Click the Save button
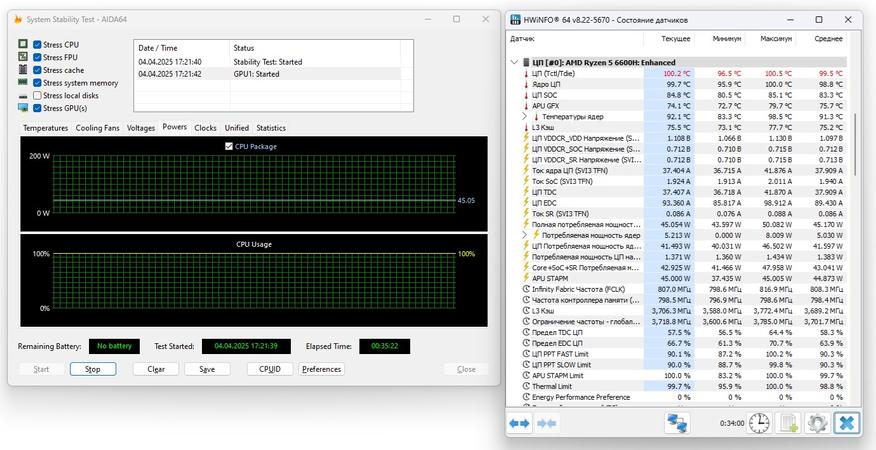 pyautogui.click(x=207, y=369)
